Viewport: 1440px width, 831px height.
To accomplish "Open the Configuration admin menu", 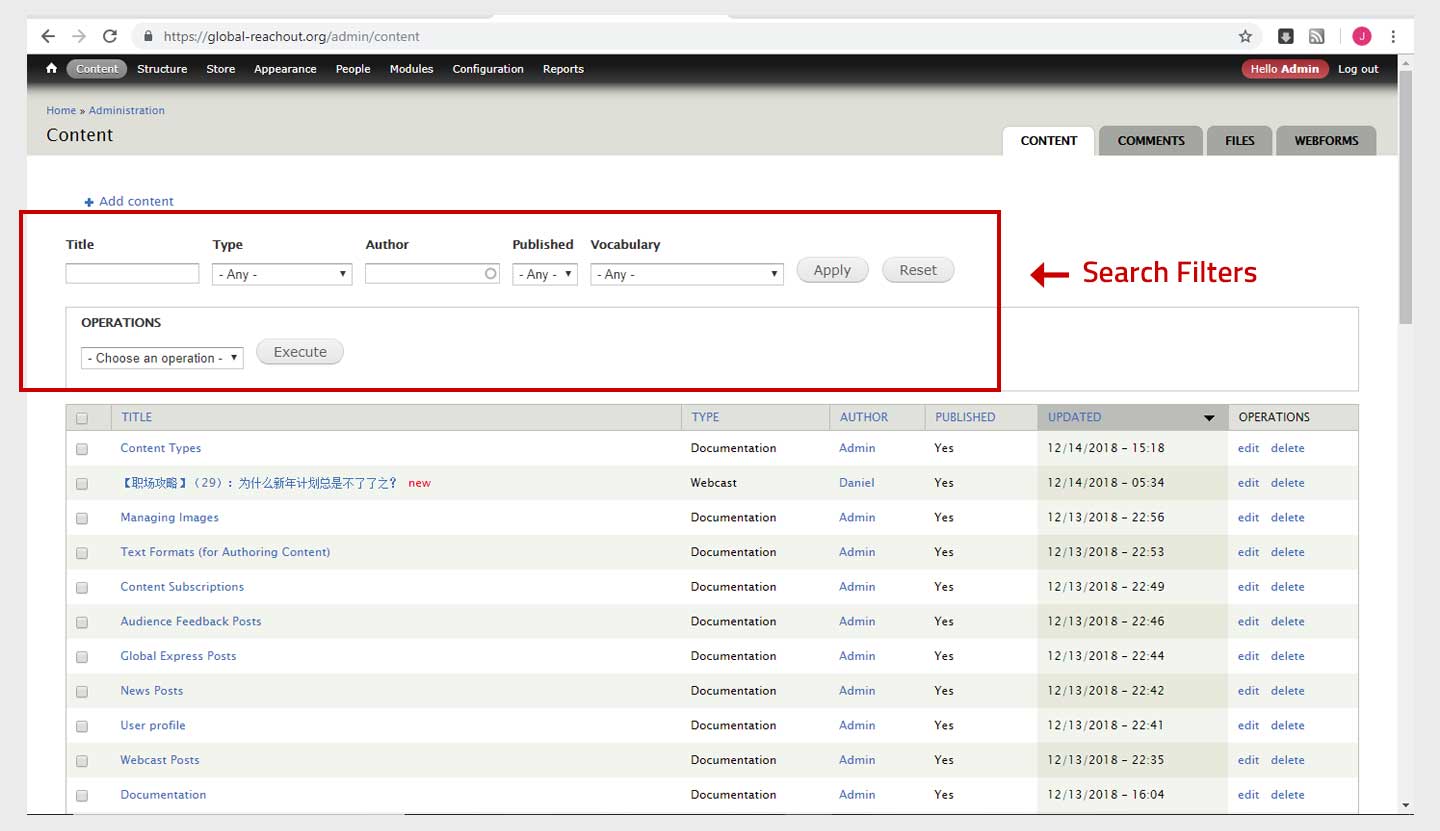I will (488, 69).
